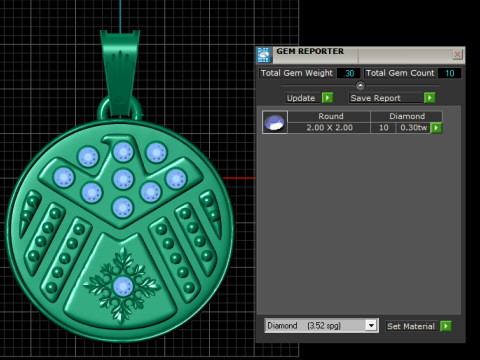
Task: Click the 'Total Gem Weight' label
Action: (297, 73)
